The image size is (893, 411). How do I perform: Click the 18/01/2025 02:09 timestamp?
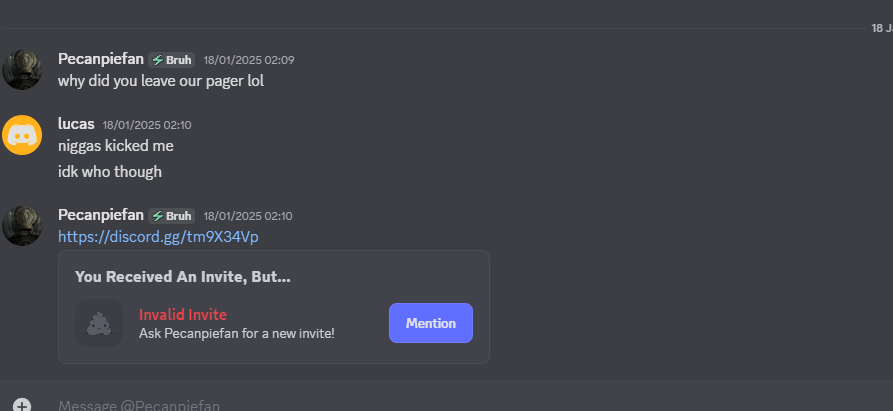point(249,60)
